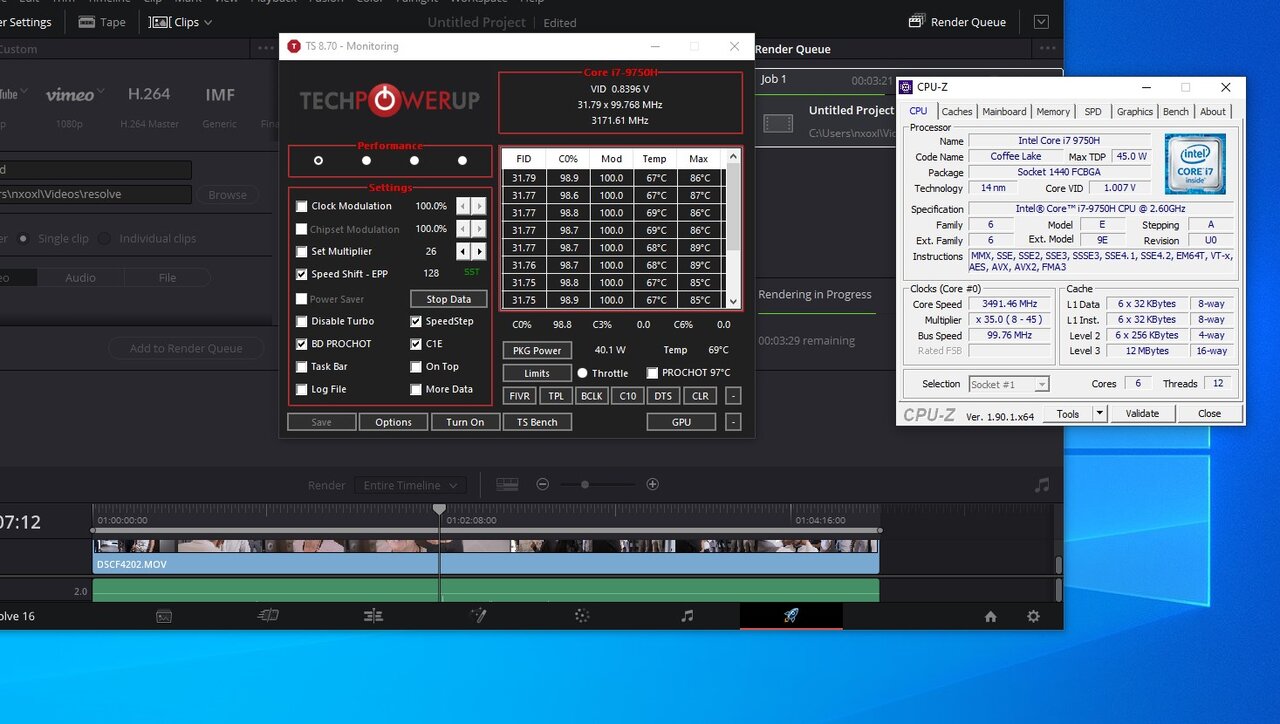The width and height of the screenshot is (1280, 724).
Task: Switch to CPU-Z Graphics tab
Action: 1135,112
